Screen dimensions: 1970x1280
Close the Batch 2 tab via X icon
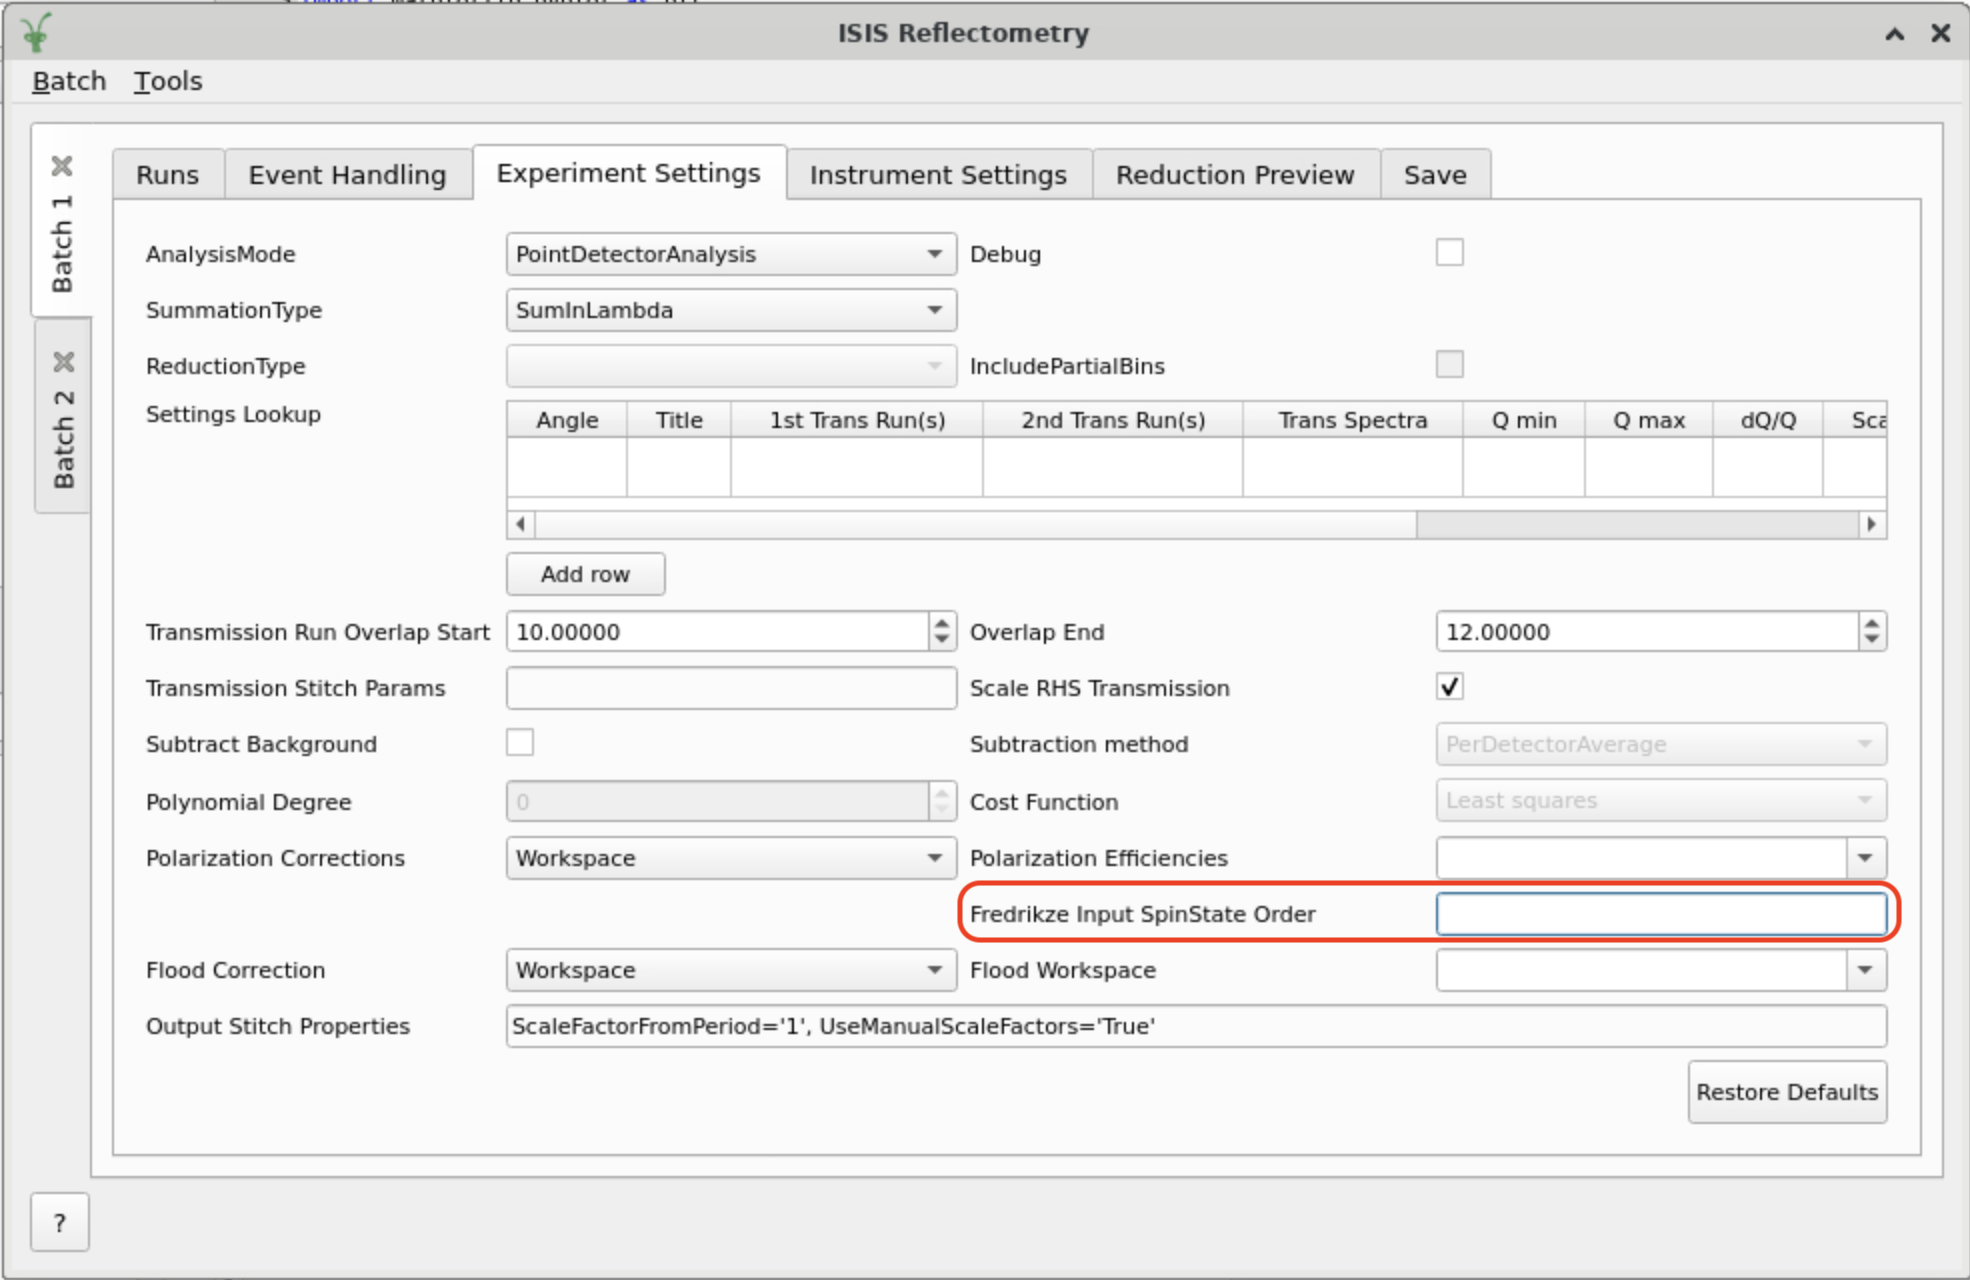click(x=63, y=362)
